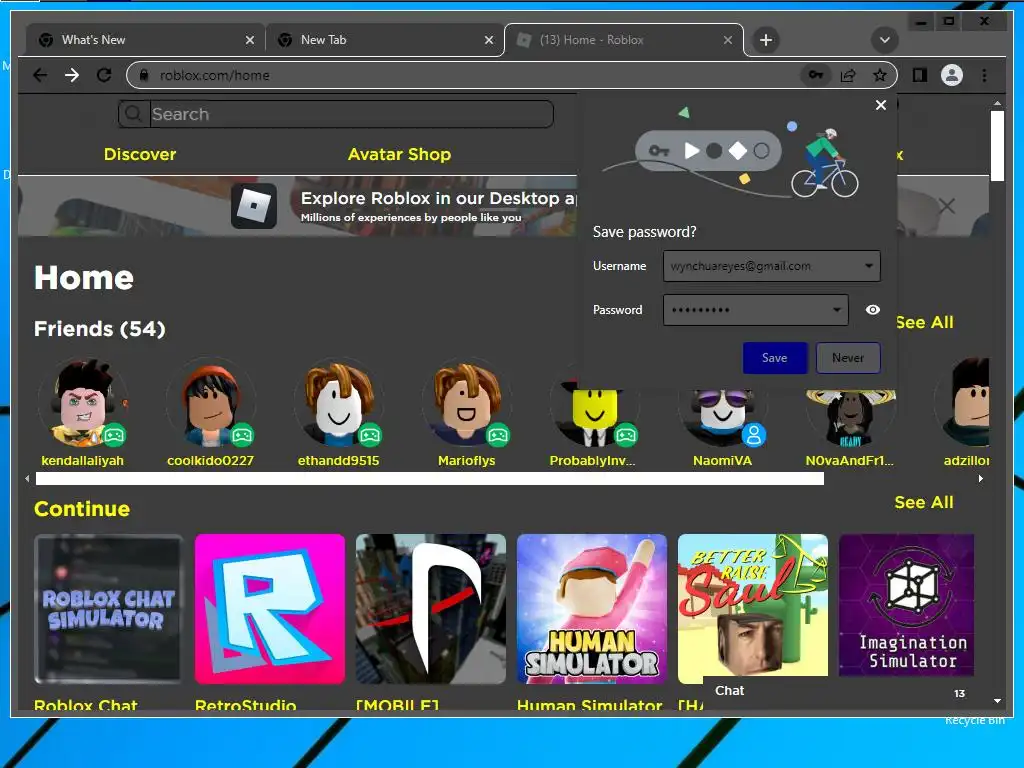Click online status icon on NaomiVA
The width and height of the screenshot is (1024, 768).
click(x=754, y=435)
